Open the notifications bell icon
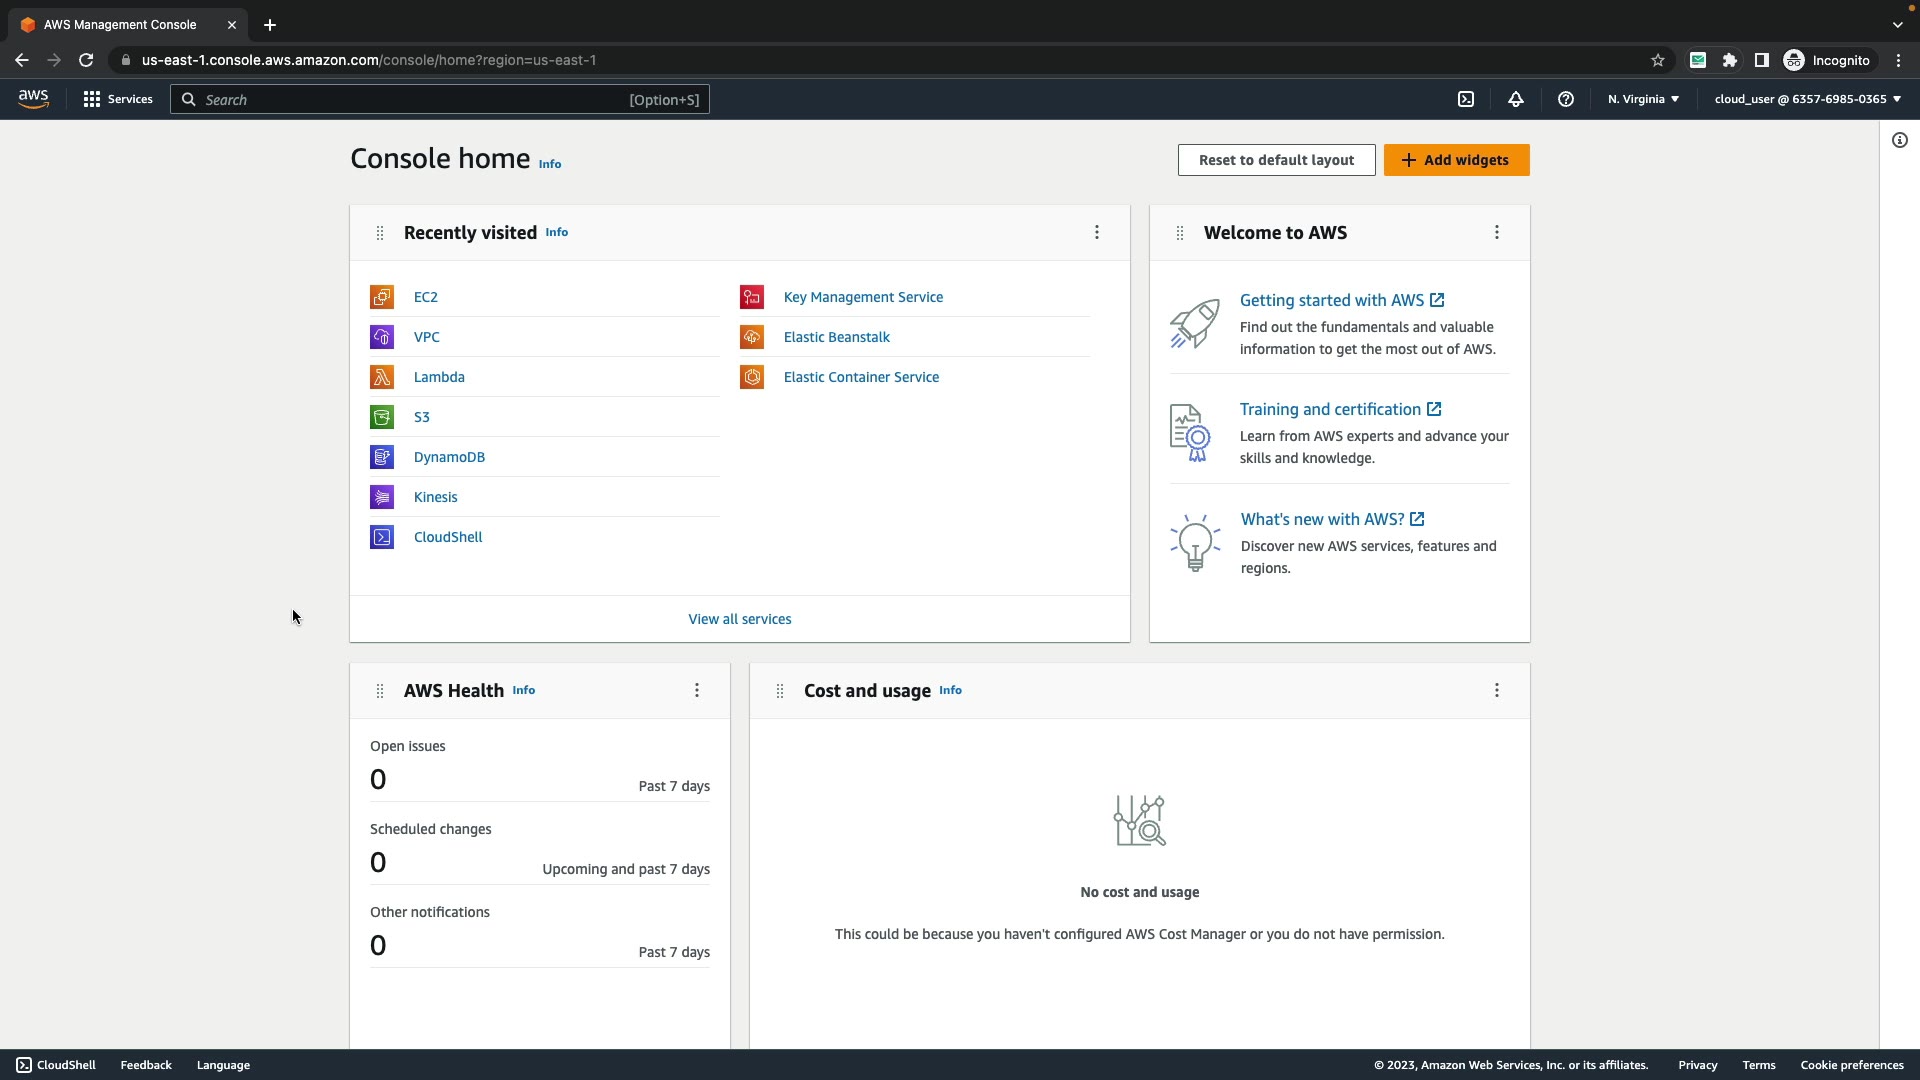This screenshot has height=1080, width=1920. tap(1516, 99)
